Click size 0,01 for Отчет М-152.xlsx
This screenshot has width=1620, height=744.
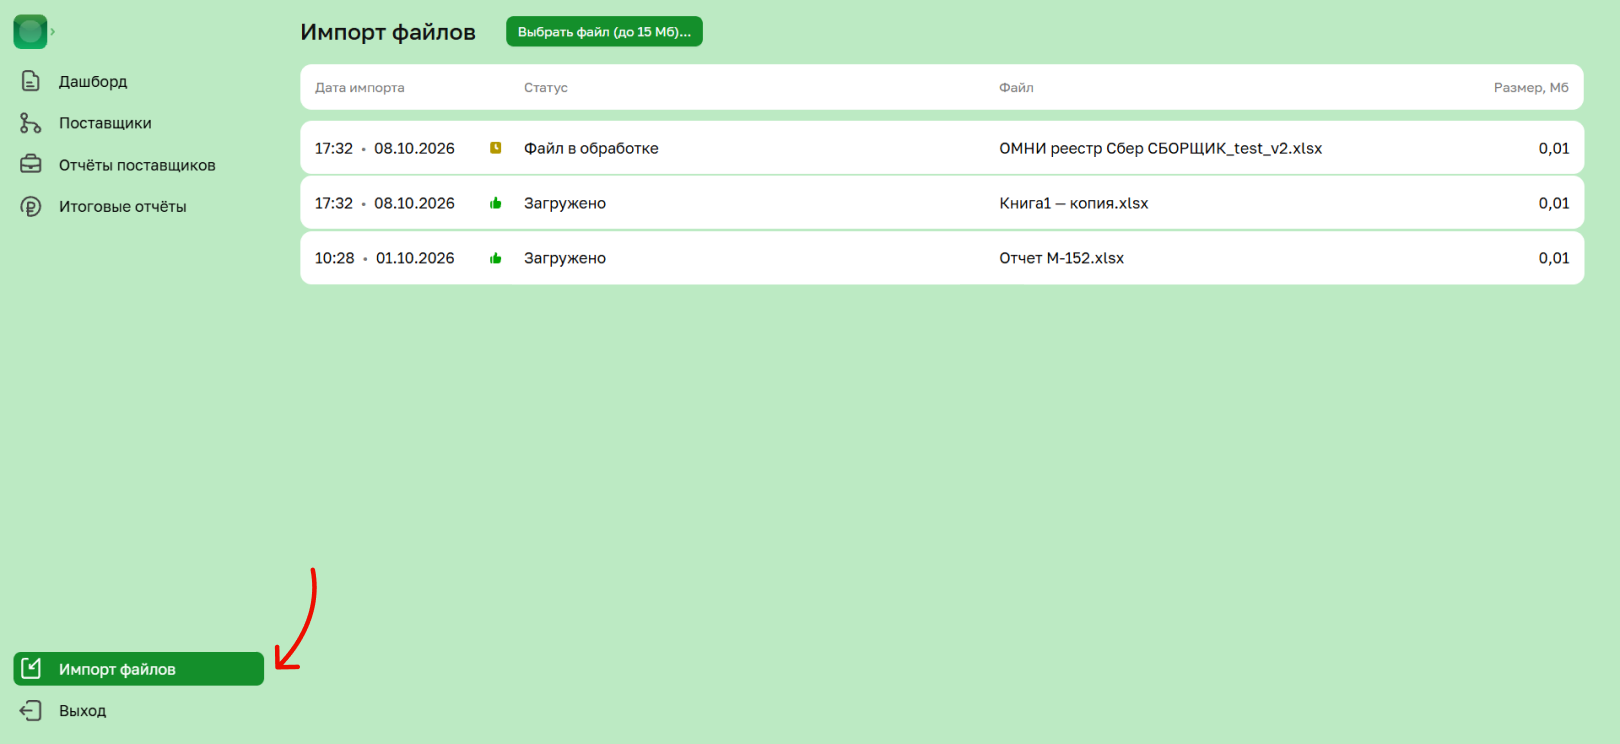tap(1554, 258)
